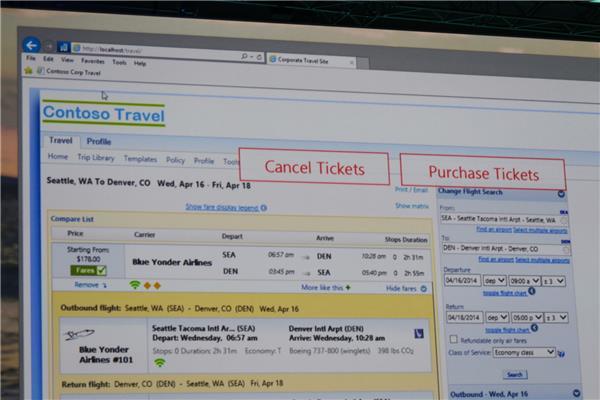Click the browser back arrow button
The width and height of the screenshot is (600, 400).
pyautogui.click(x=31, y=45)
